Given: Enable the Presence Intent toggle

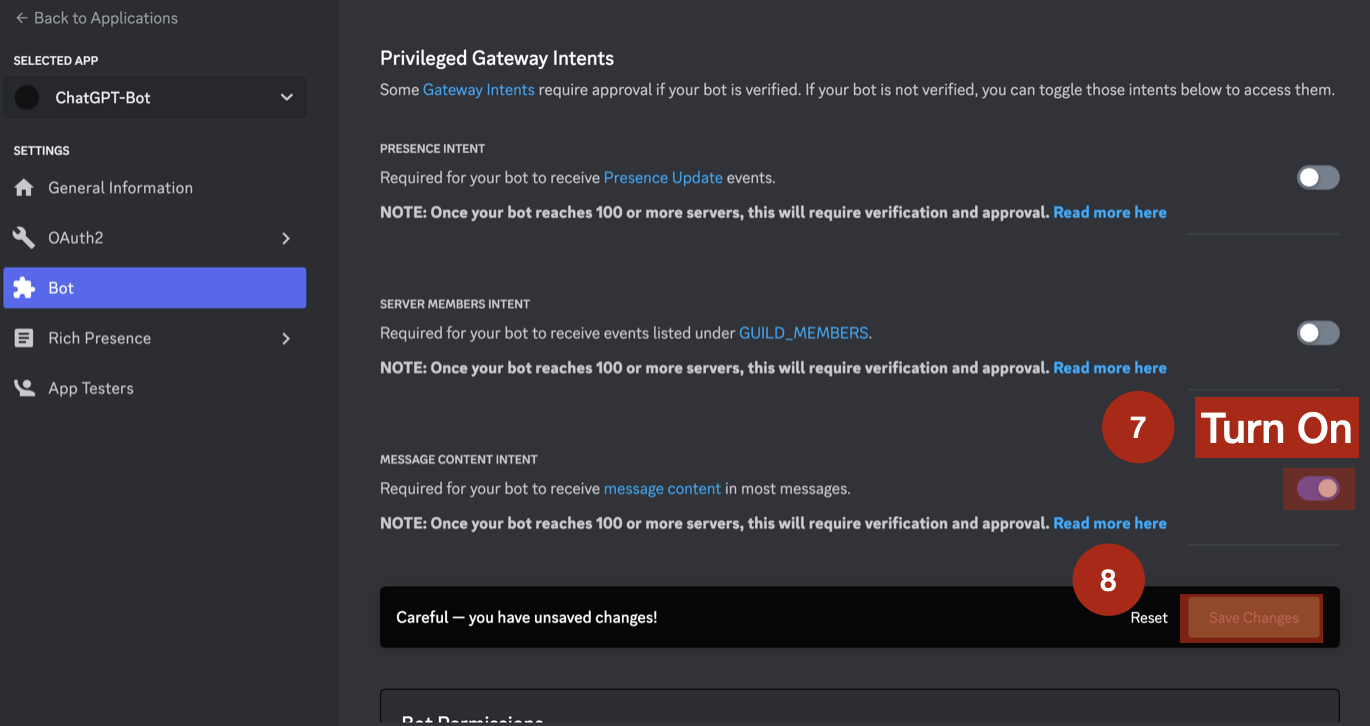Looking at the screenshot, I should pos(1318,177).
